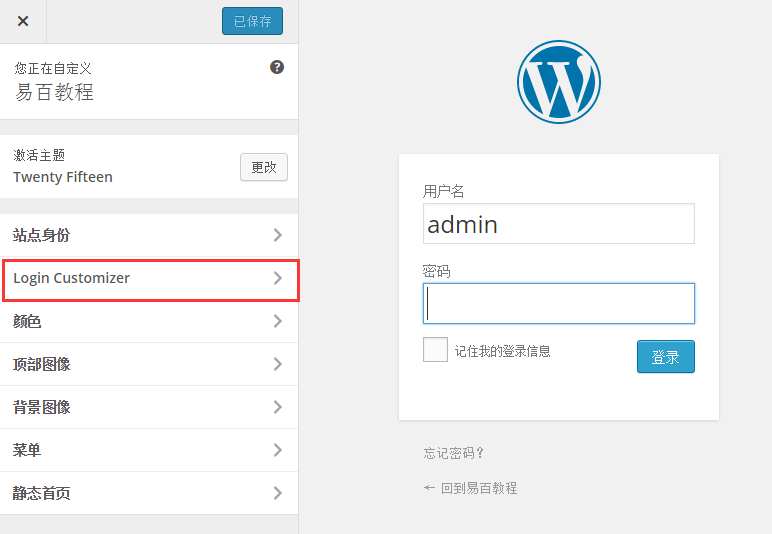The width and height of the screenshot is (772, 534).
Task: Click the help question mark icon
Action: [x=277, y=67]
